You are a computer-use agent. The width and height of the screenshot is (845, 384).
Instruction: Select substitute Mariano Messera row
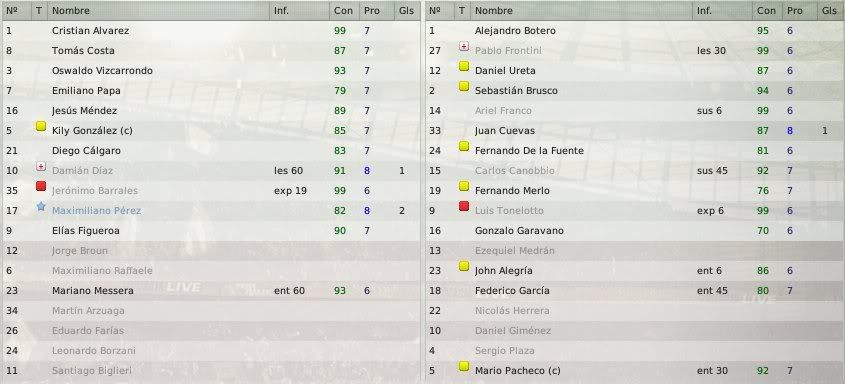(x=211, y=291)
